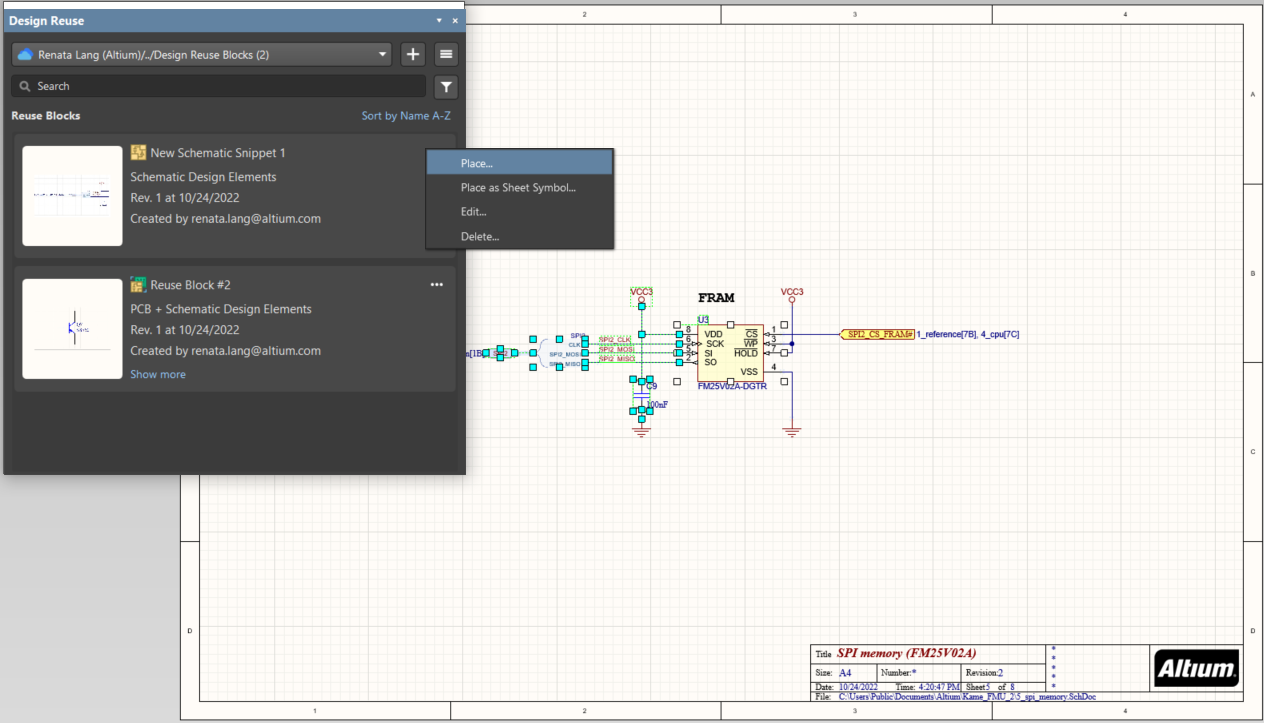The image size is (1264, 723).
Task: Choose Edit... in the context menu
Action: tap(473, 212)
